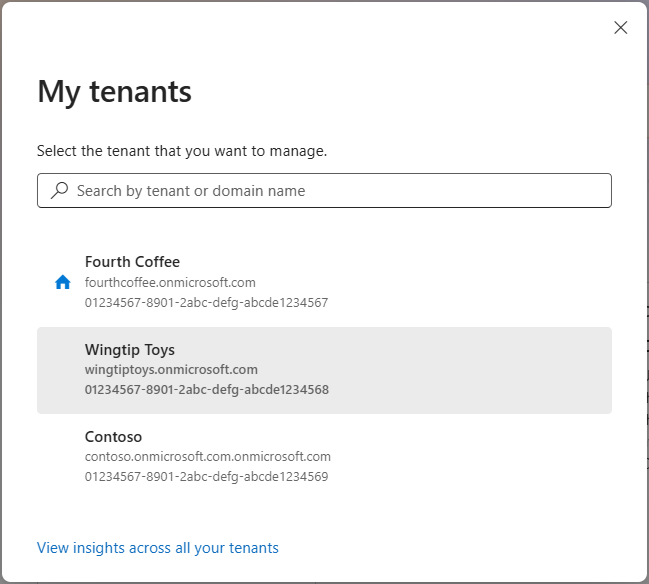Close the My tenants dialog
The height and width of the screenshot is (584, 649).
coord(620,28)
